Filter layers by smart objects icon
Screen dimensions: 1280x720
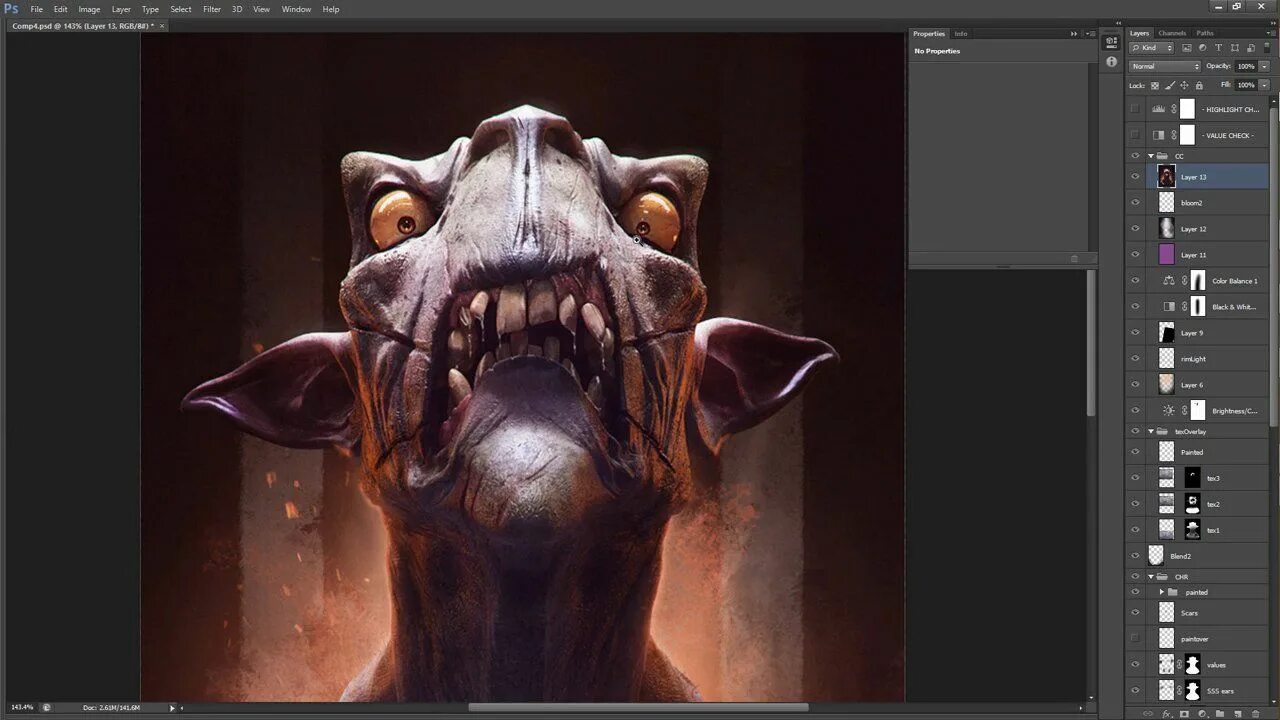[1251, 48]
